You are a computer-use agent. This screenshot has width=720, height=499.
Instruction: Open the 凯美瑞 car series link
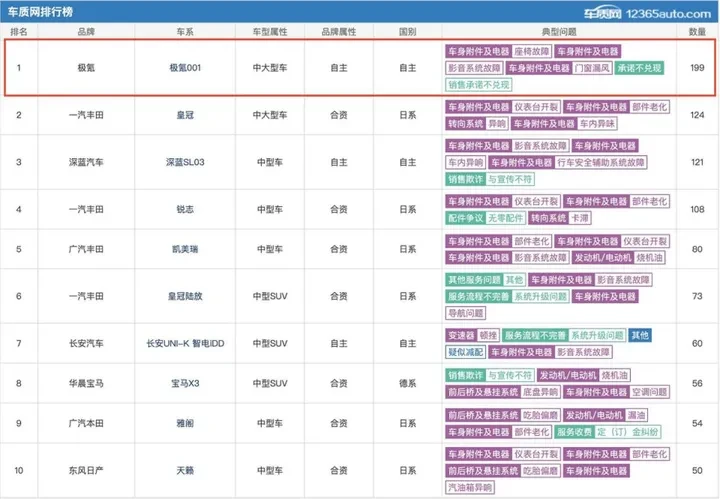[185, 249]
